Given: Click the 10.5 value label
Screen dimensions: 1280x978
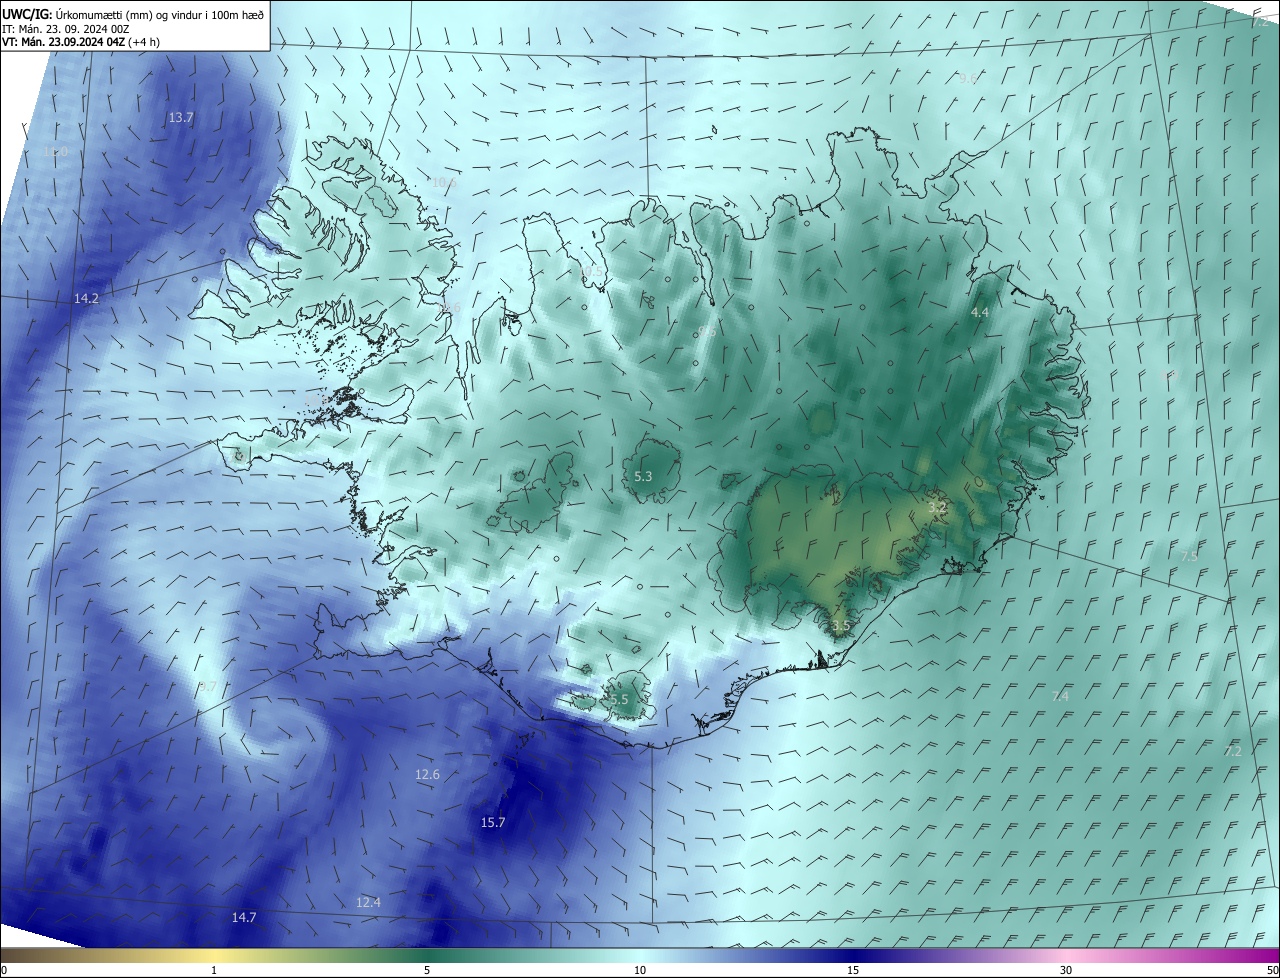Looking at the screenshot, I should click(x=591, y=271).
